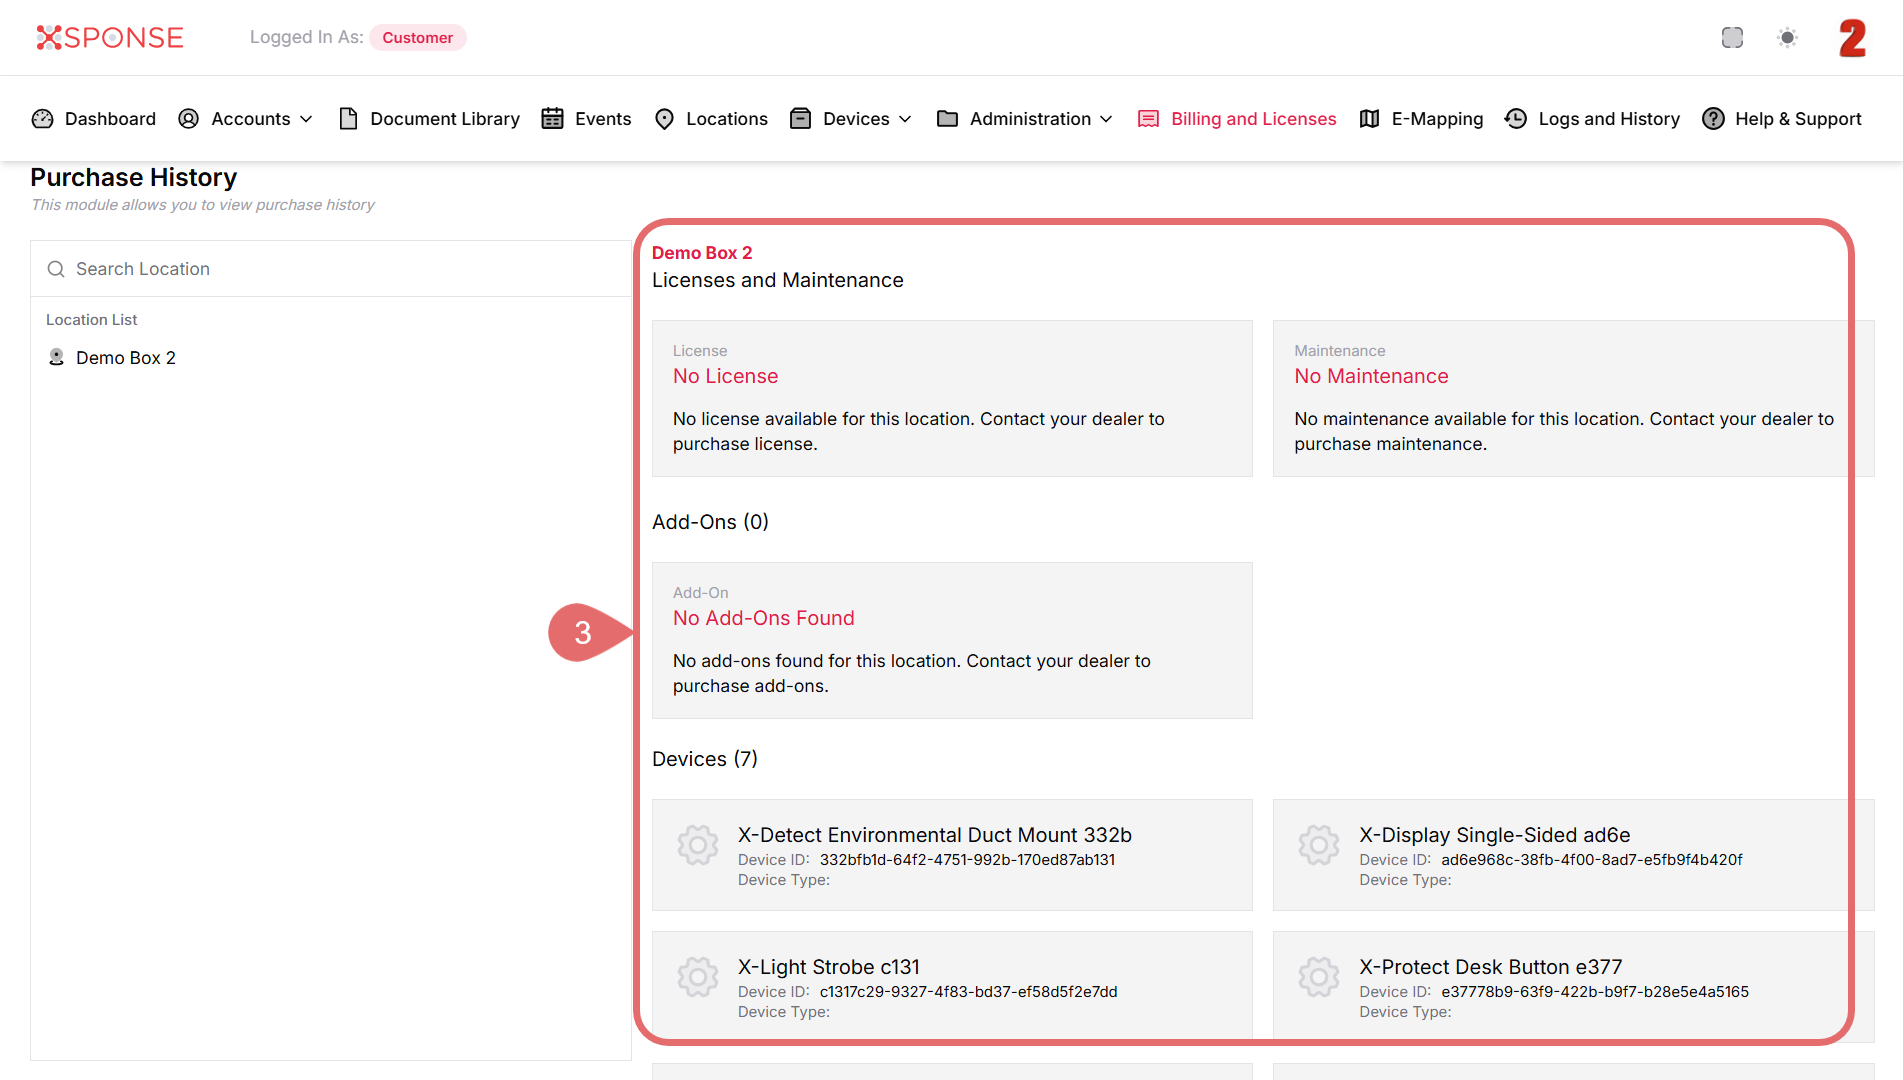This screenshot has height=1080, width=1903.
Task: Open the X-Light Strobe c131 device card
Action: point(951,985)
